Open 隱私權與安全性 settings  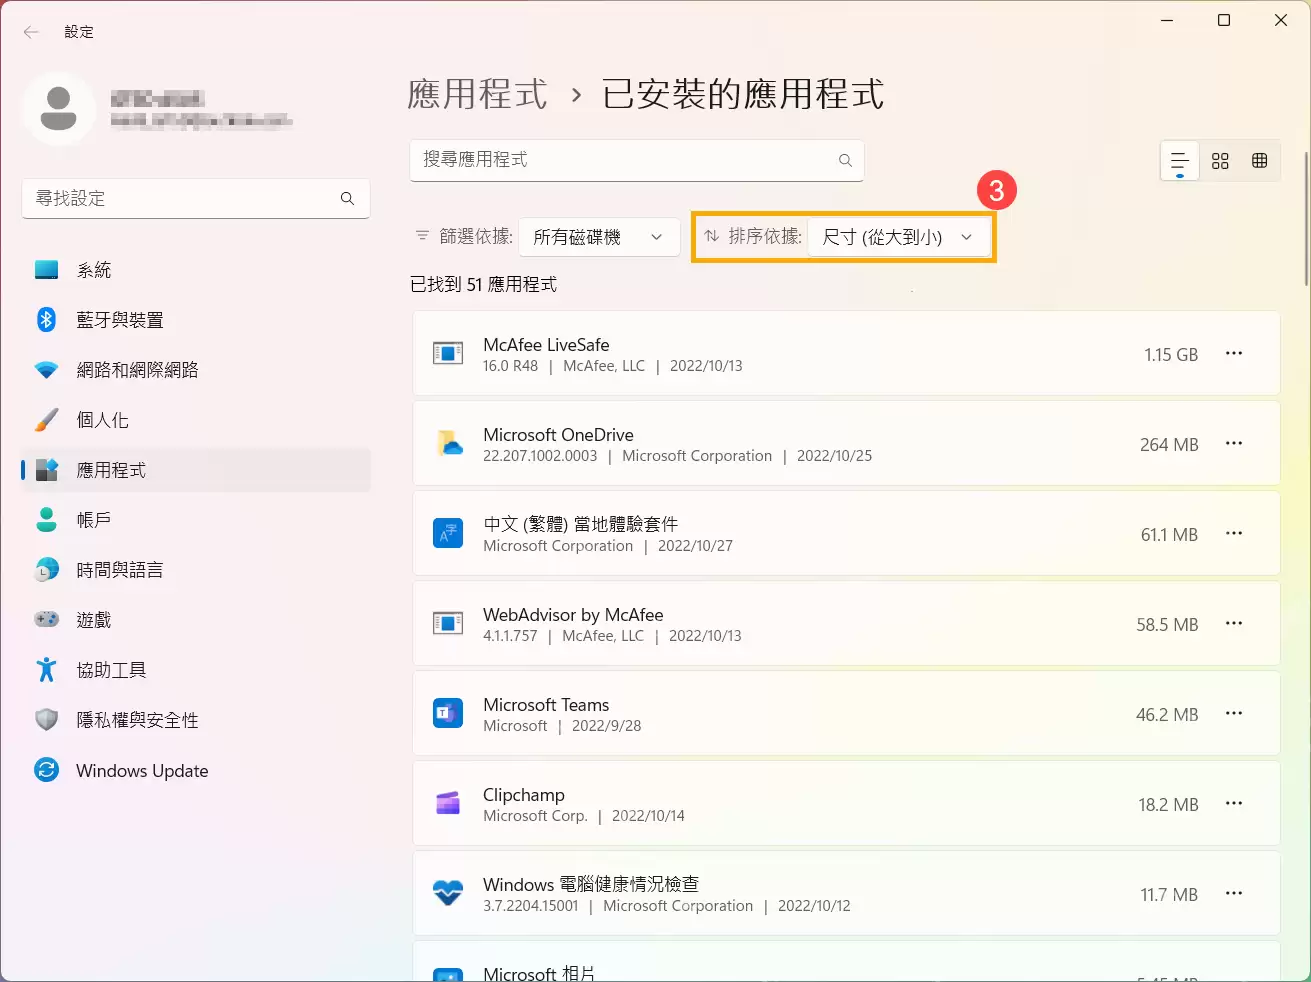click(x=196, y=720)
